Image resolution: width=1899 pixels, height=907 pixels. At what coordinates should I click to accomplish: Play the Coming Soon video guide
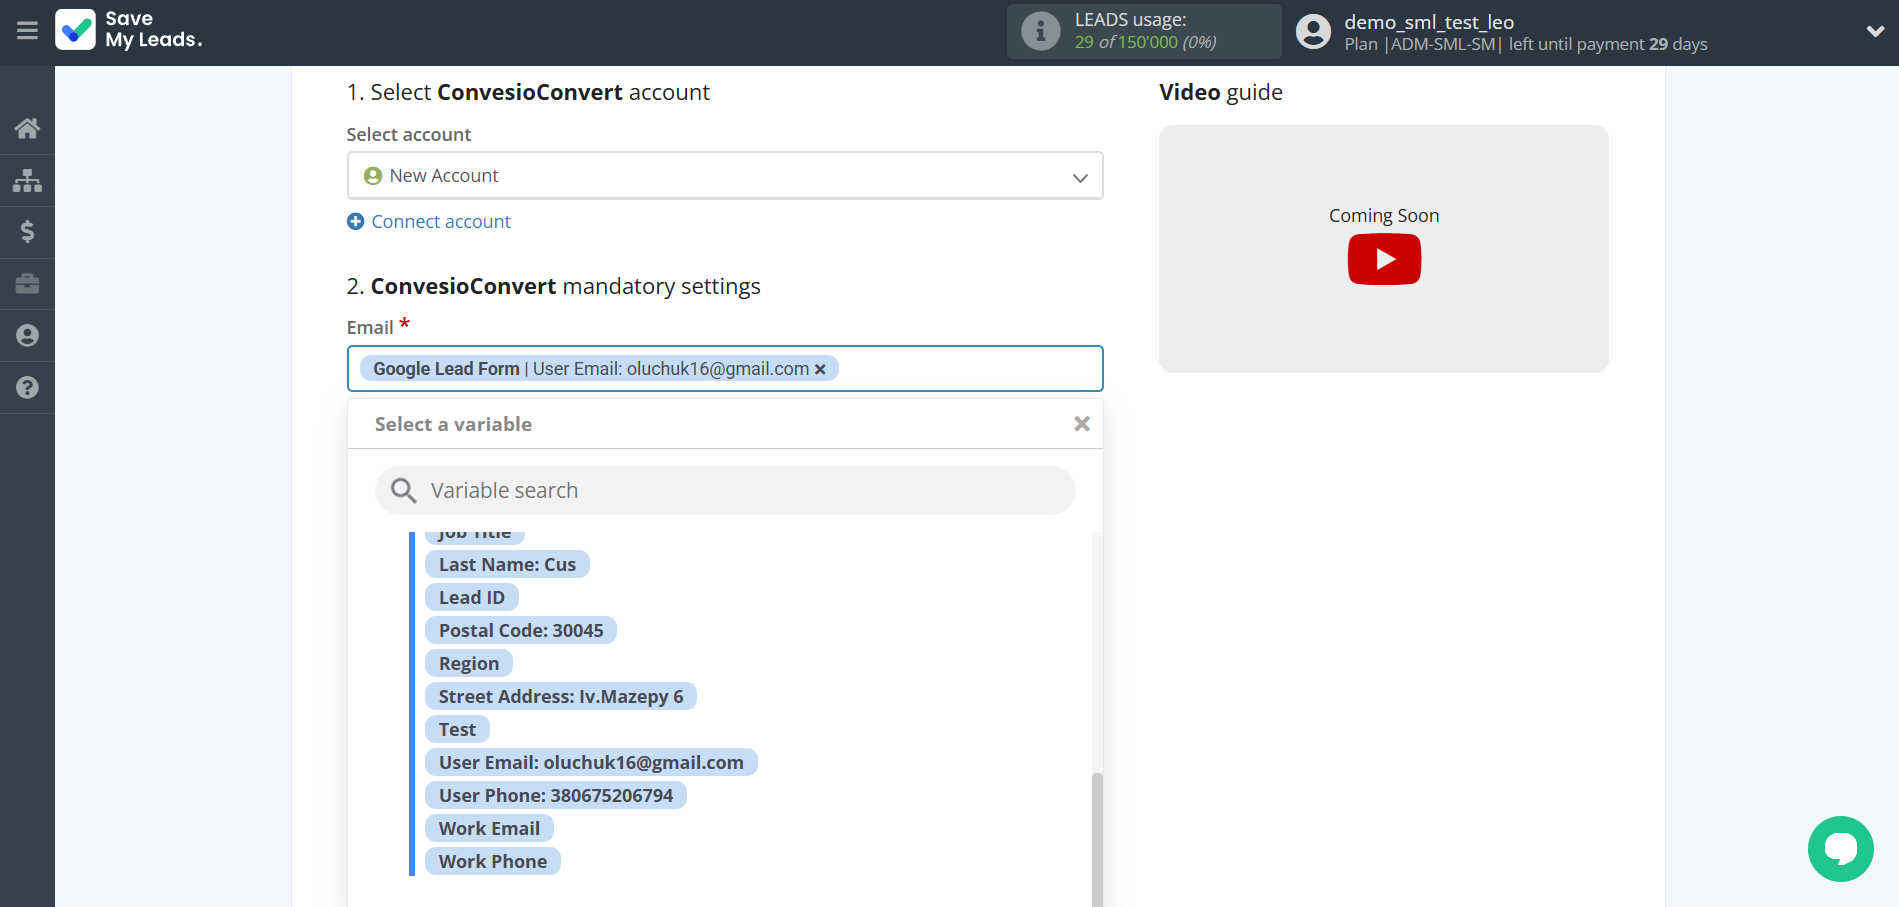pos(1384,260)
